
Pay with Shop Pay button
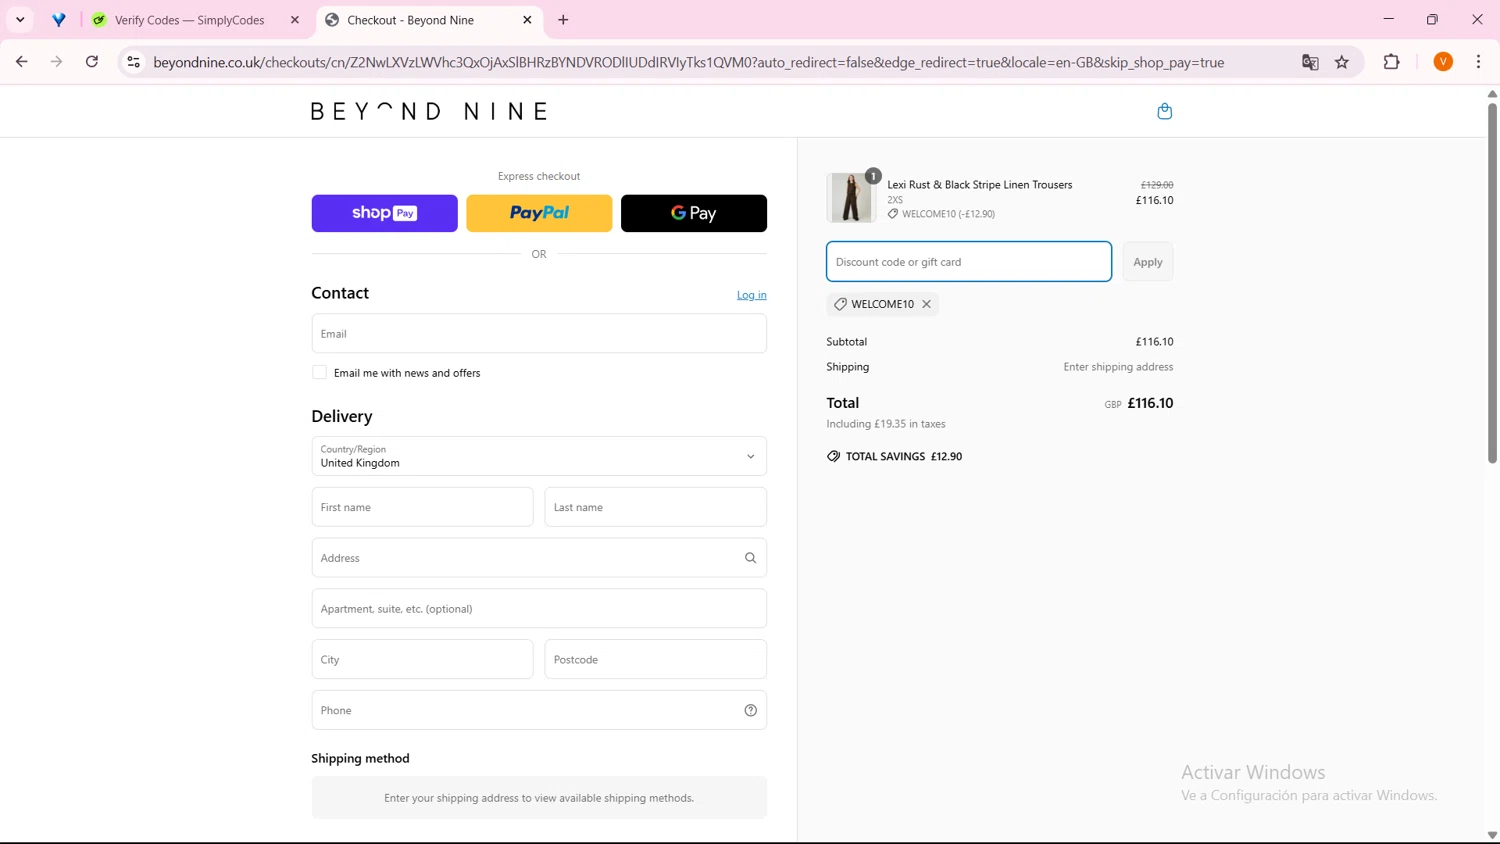pyautogui.click(x=384, y=213)
